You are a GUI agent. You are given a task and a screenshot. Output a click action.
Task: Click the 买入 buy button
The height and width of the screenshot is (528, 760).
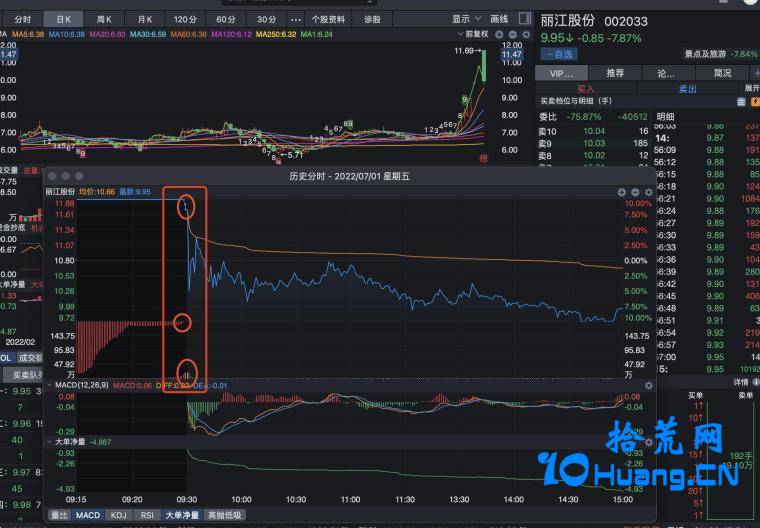click(x=586, y=89)
